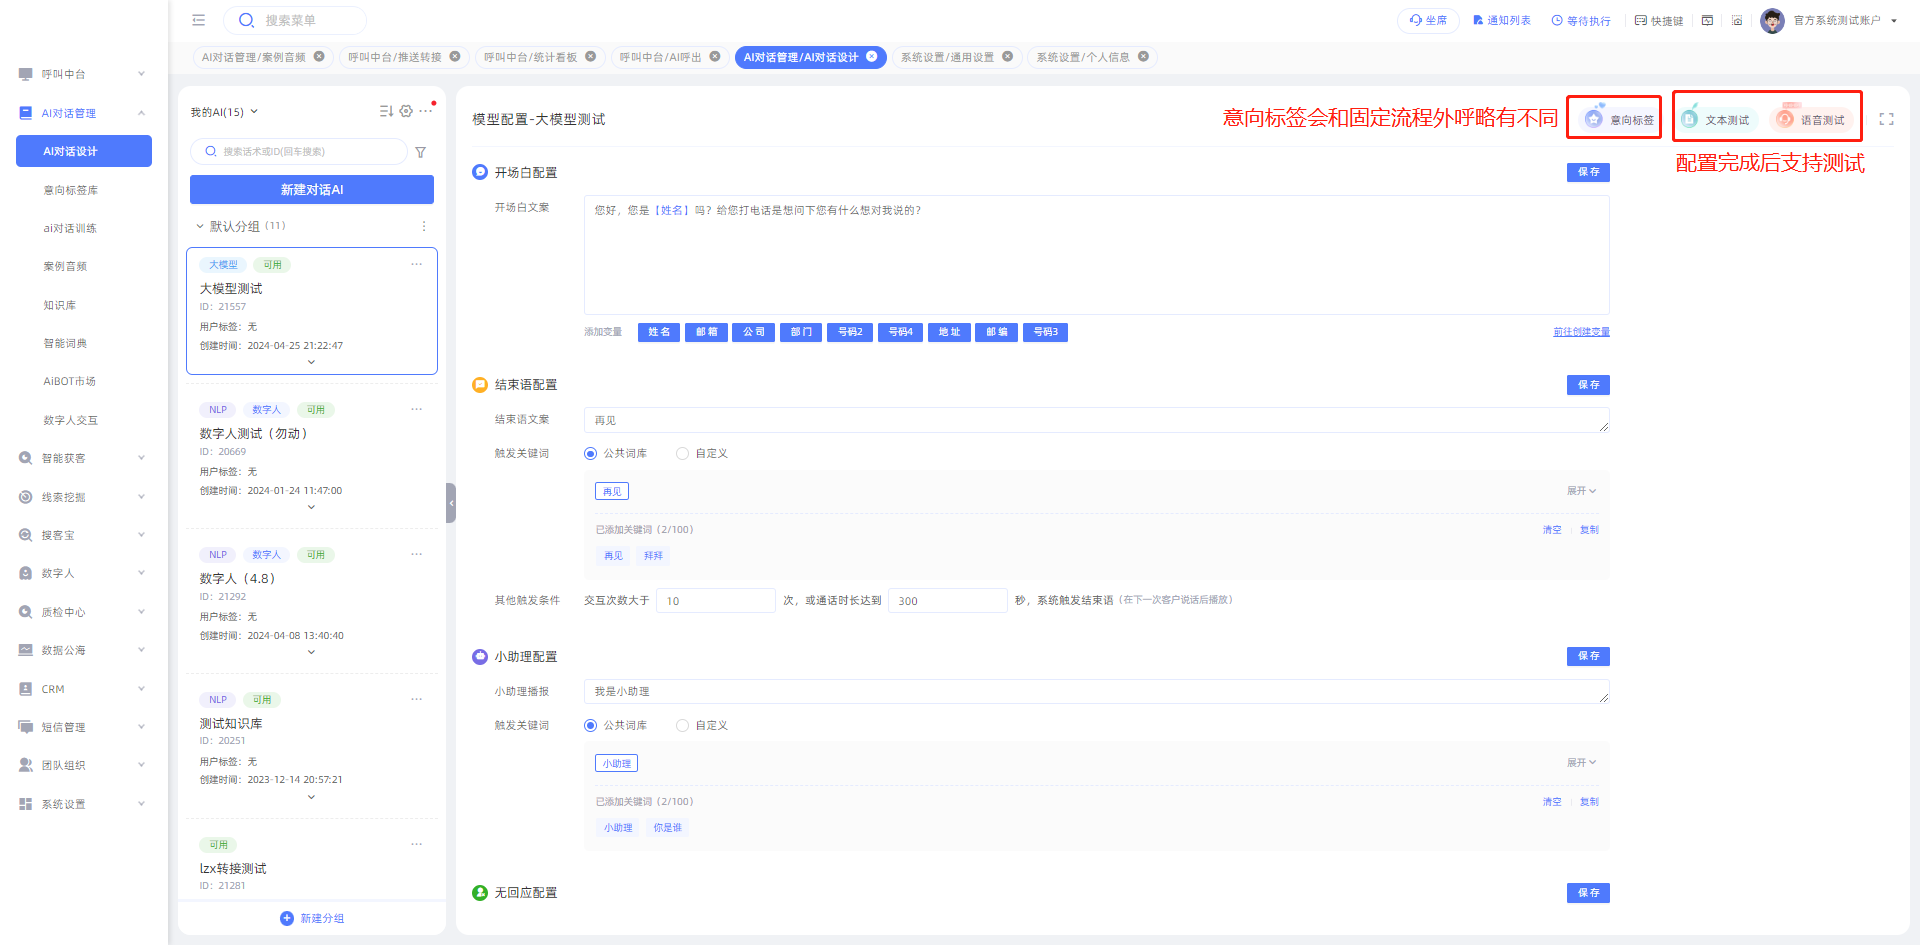This screenshot has width=1920, height=945.
Task: Start the 语音测试 voice test
Action: [x=1811, y=119]
